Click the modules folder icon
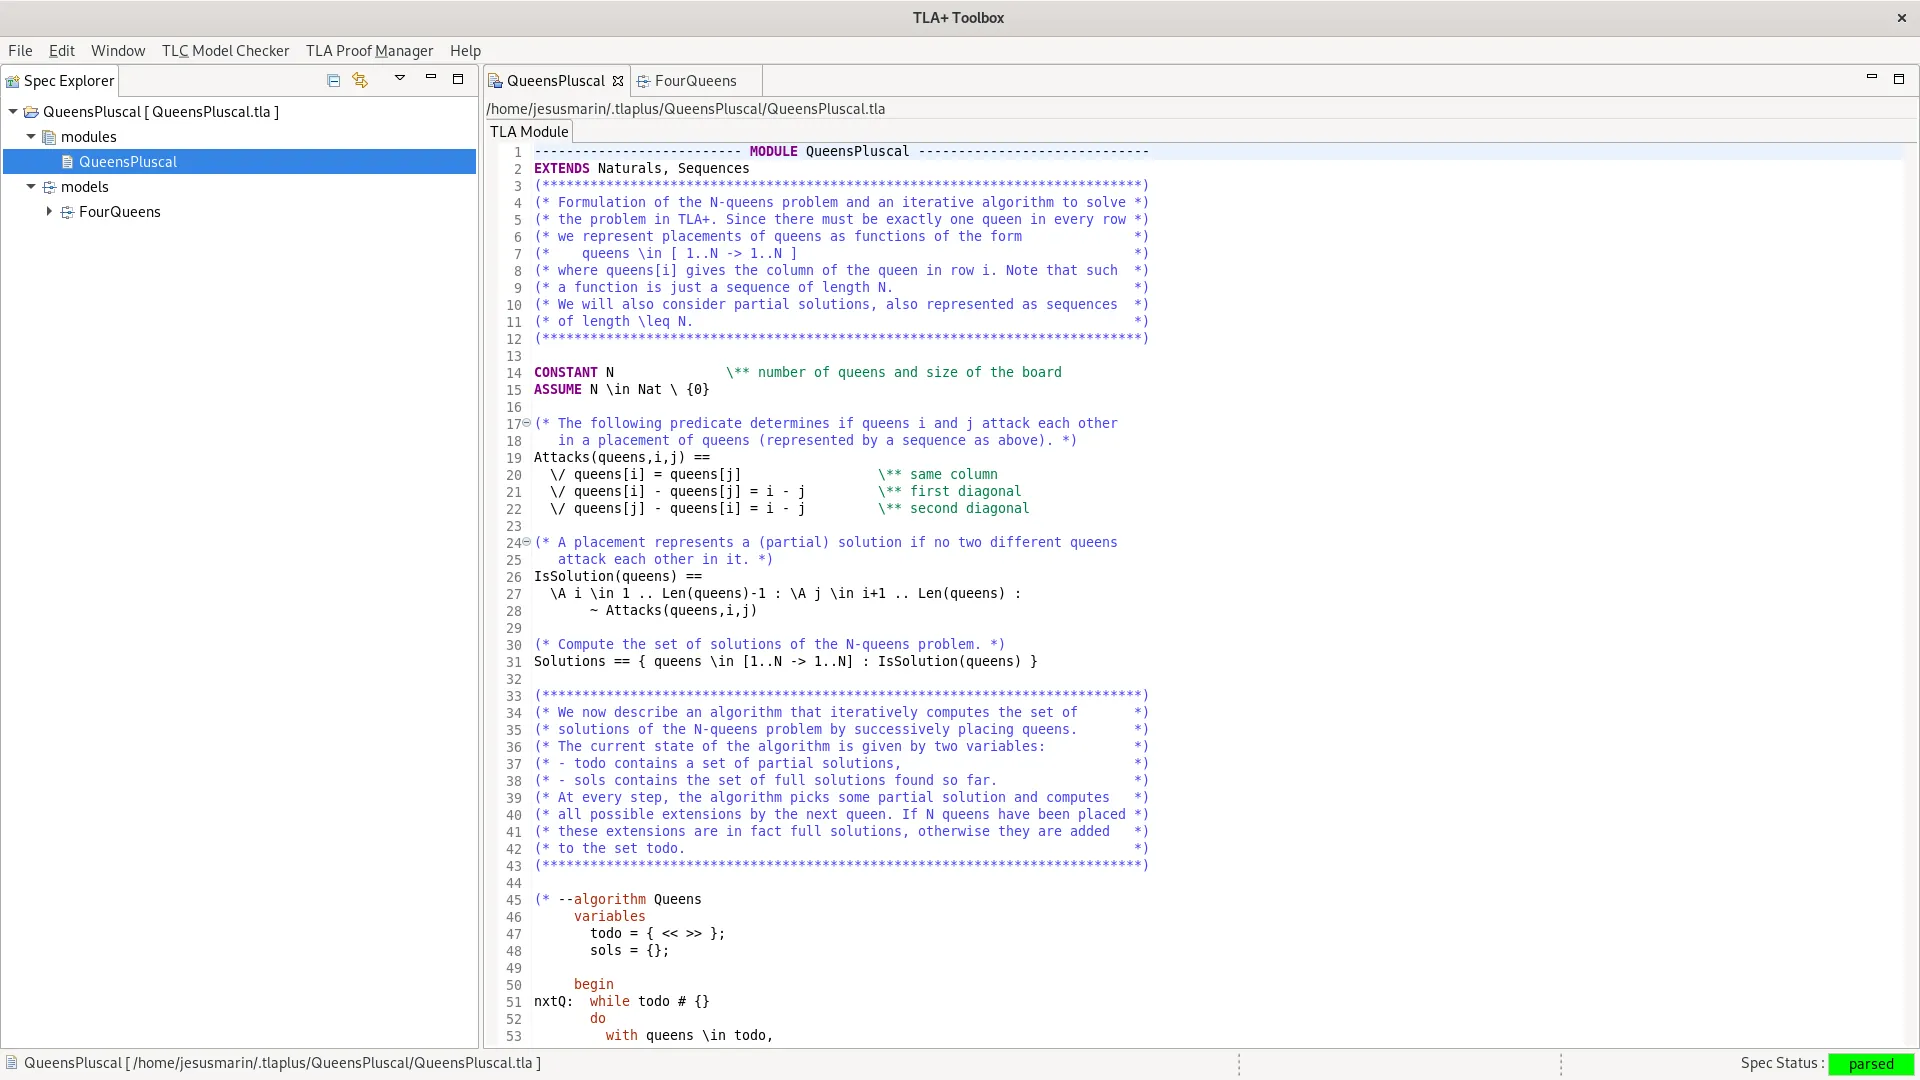 pyautogui.click(x=49, y=137)
